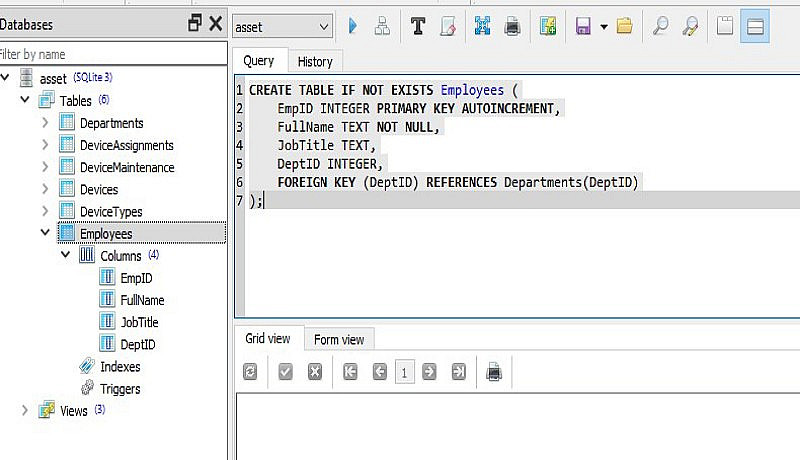Screen dimensions: 800x460
Task: Select the FullName column
Action: (x=142, y=300)
